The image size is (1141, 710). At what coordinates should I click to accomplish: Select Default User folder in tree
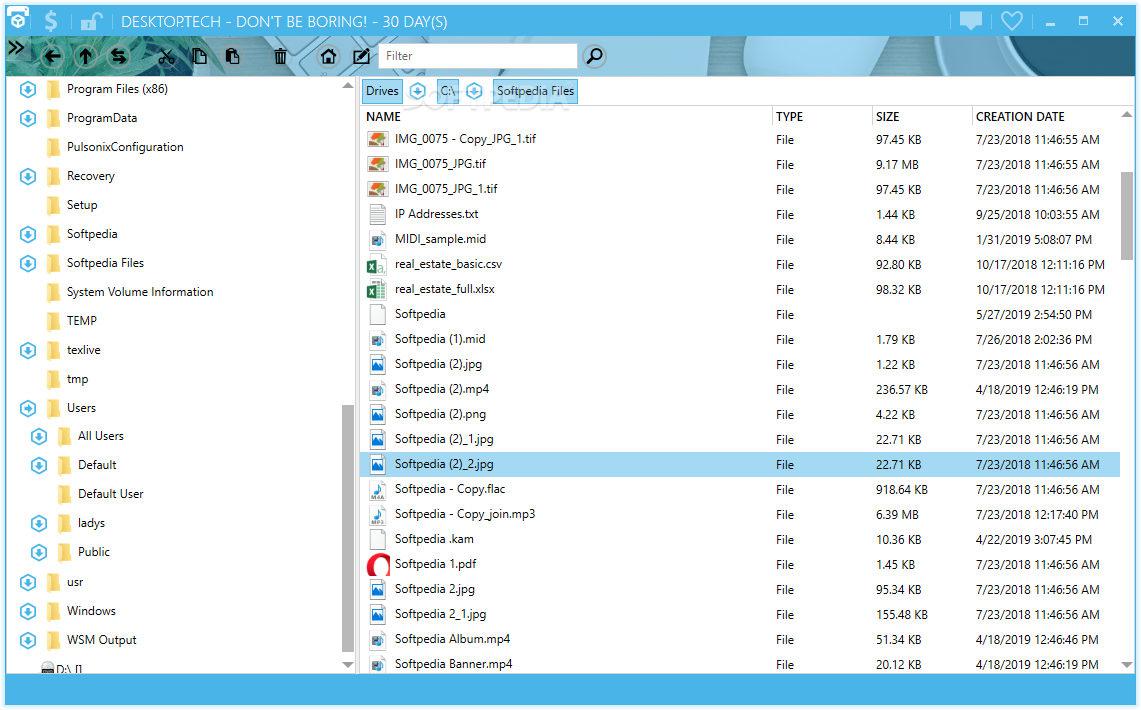111,494
